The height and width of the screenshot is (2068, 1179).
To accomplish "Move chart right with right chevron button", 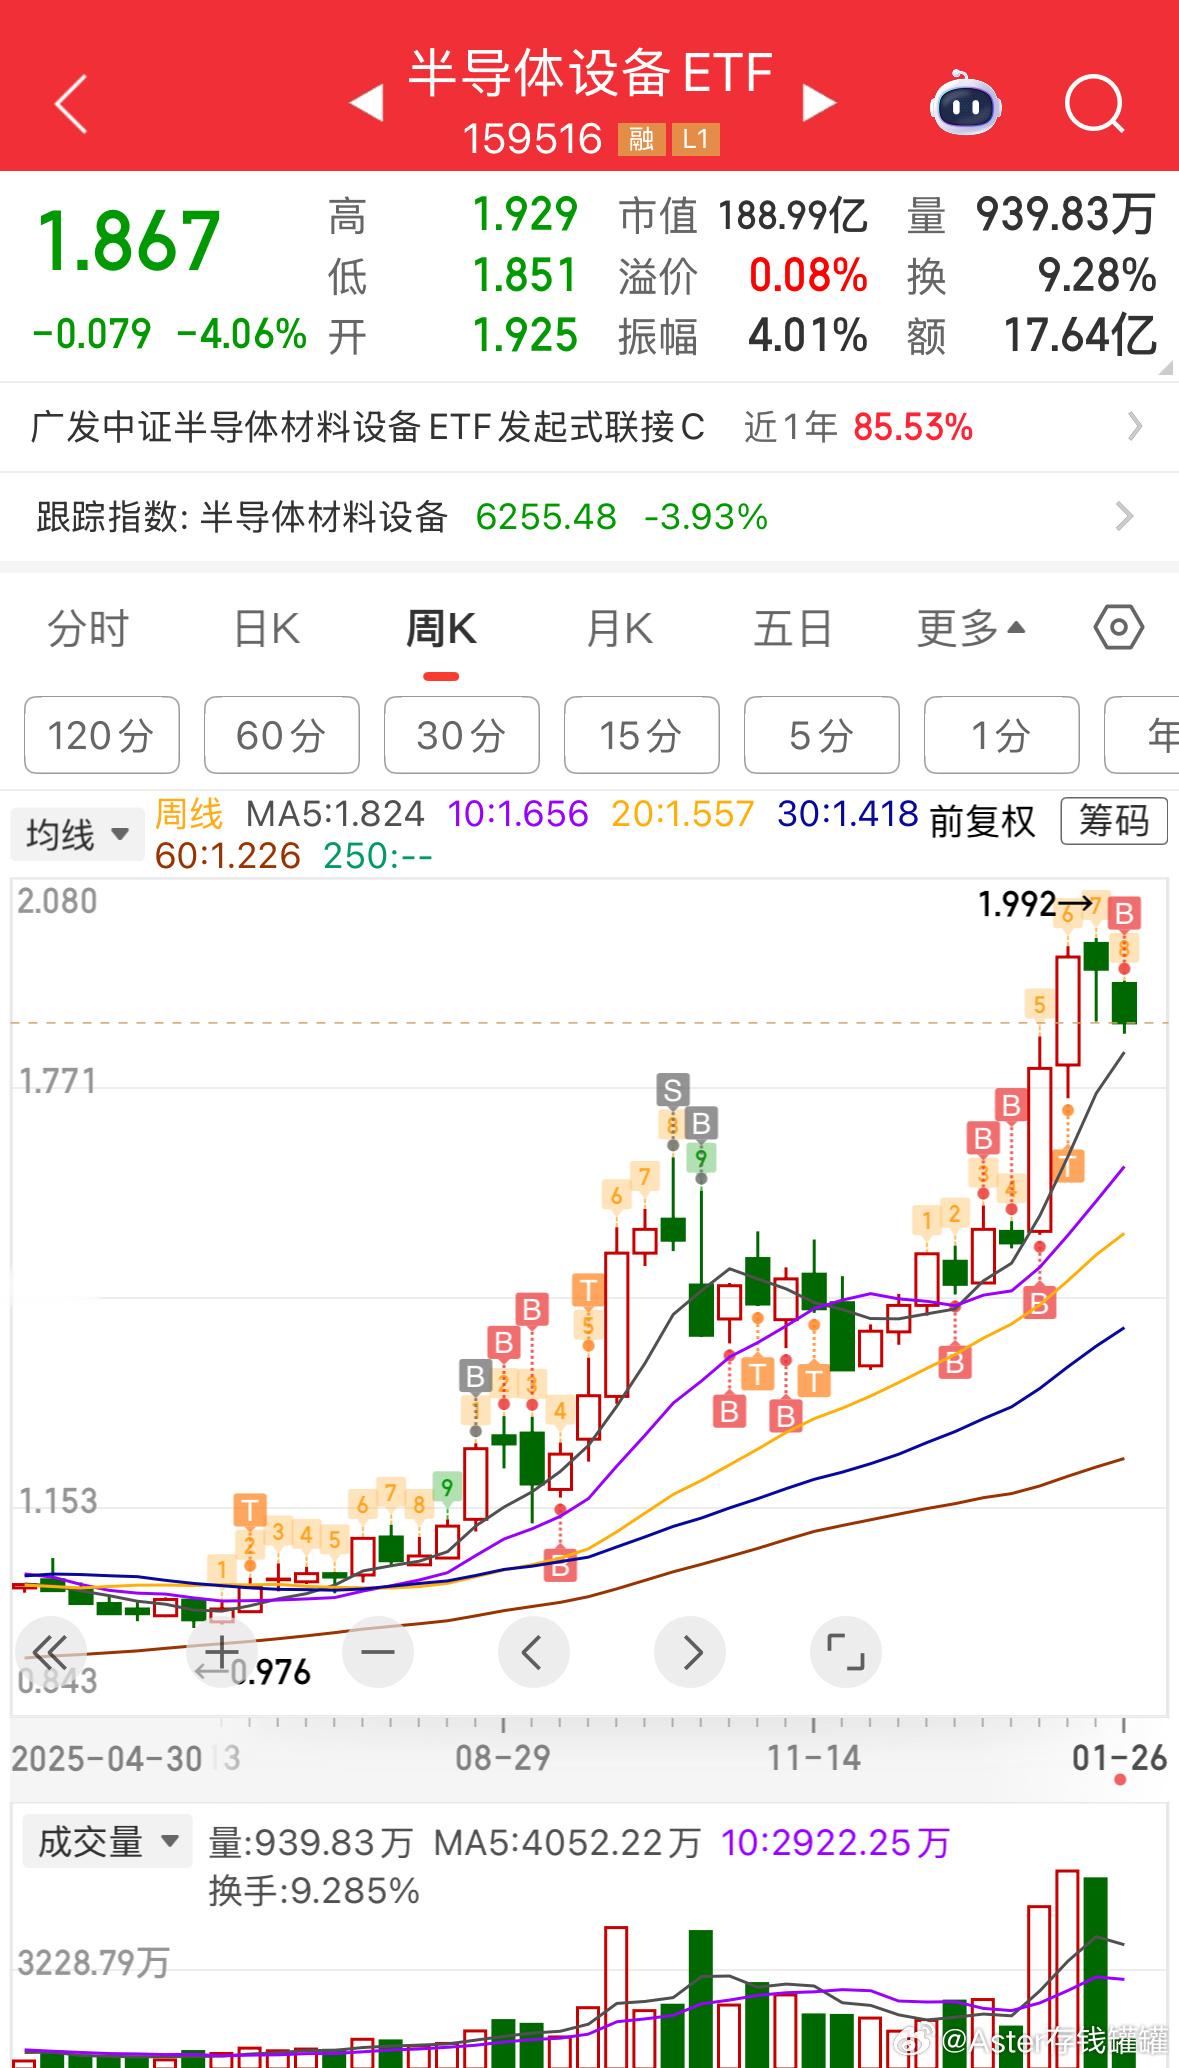I will 690,1652.
